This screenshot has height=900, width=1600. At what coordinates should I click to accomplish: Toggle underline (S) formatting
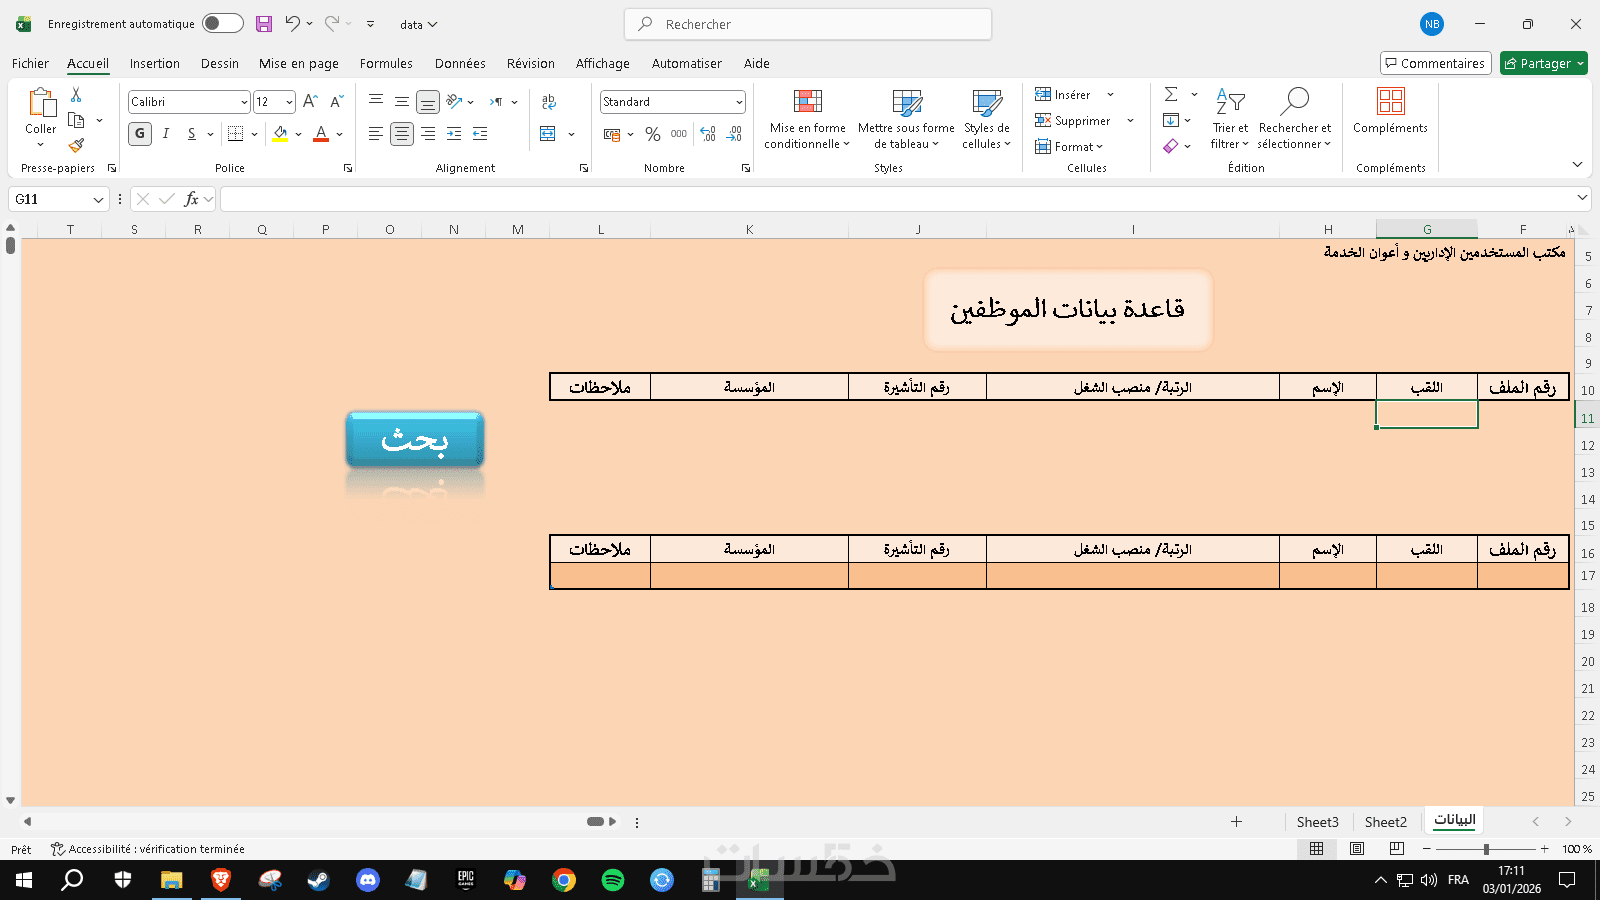(192, 134)
